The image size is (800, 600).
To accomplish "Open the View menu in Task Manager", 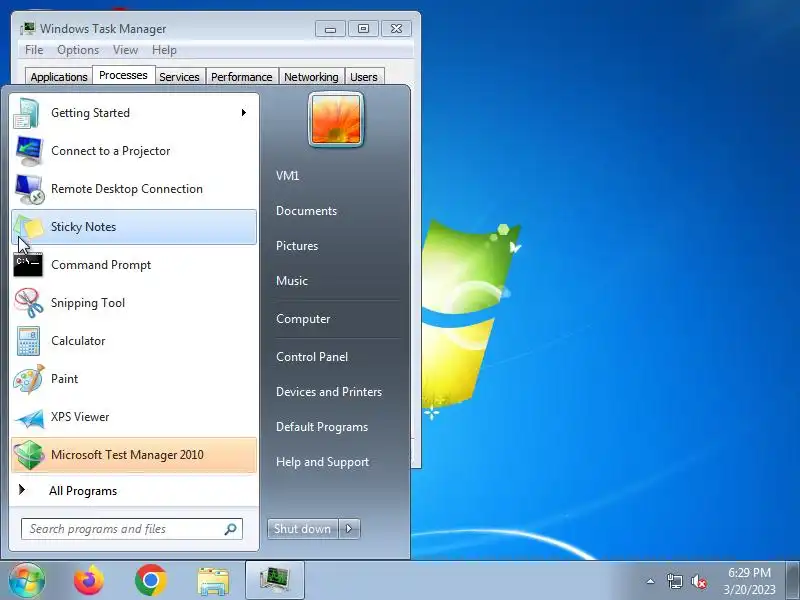I will coord(126,50).
